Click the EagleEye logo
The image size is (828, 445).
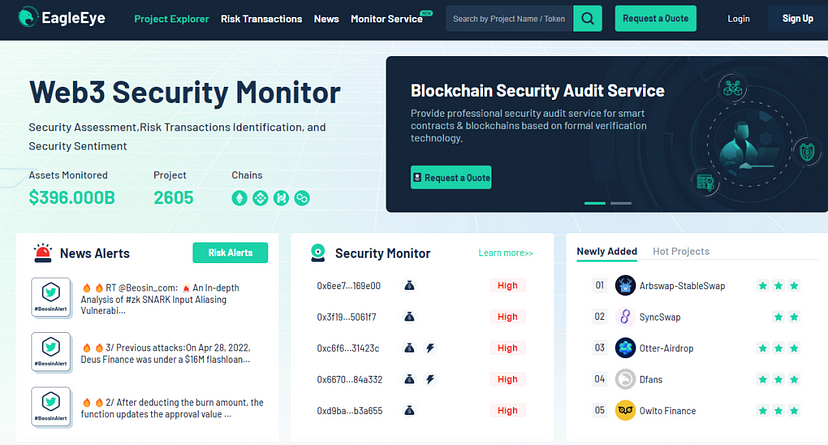(61, 18)
